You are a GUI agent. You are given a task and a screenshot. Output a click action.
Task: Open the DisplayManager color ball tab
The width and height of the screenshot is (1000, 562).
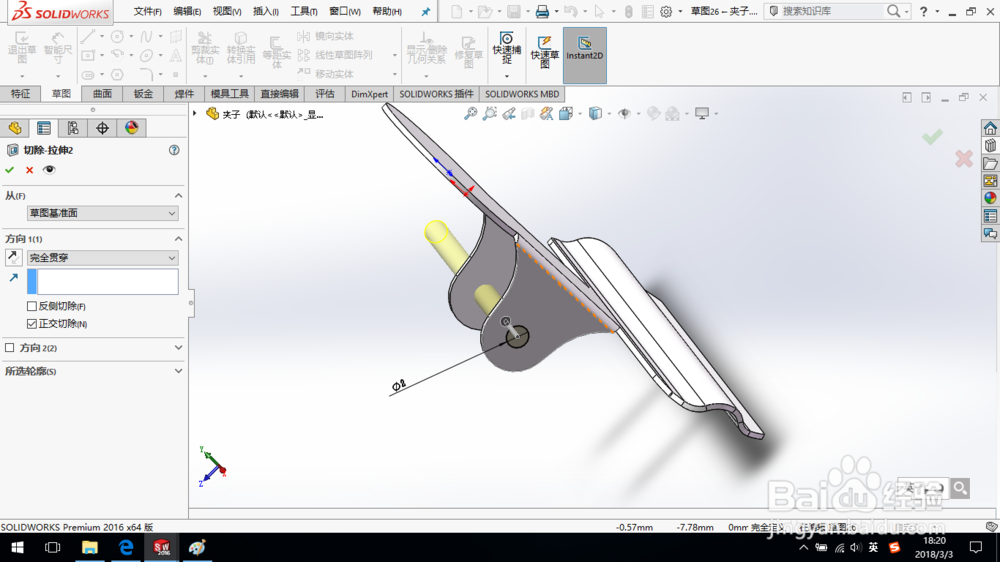tap(131, 128)
